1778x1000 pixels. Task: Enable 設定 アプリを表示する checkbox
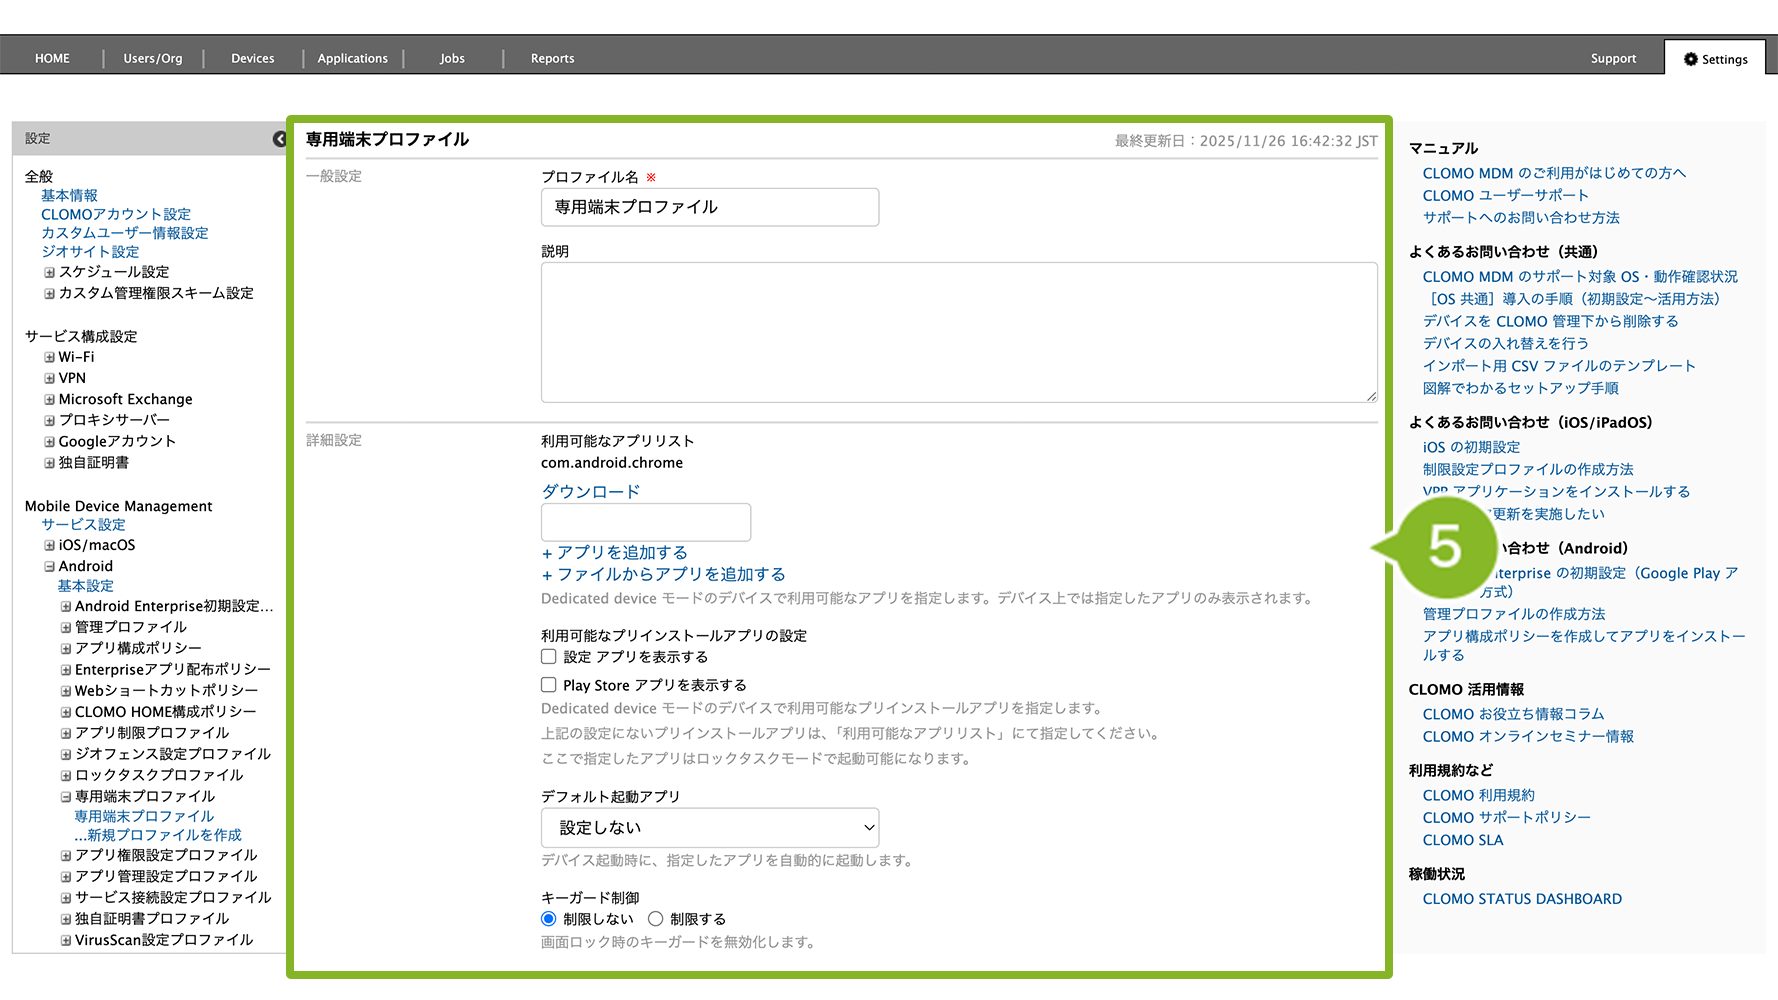(549, 657)
